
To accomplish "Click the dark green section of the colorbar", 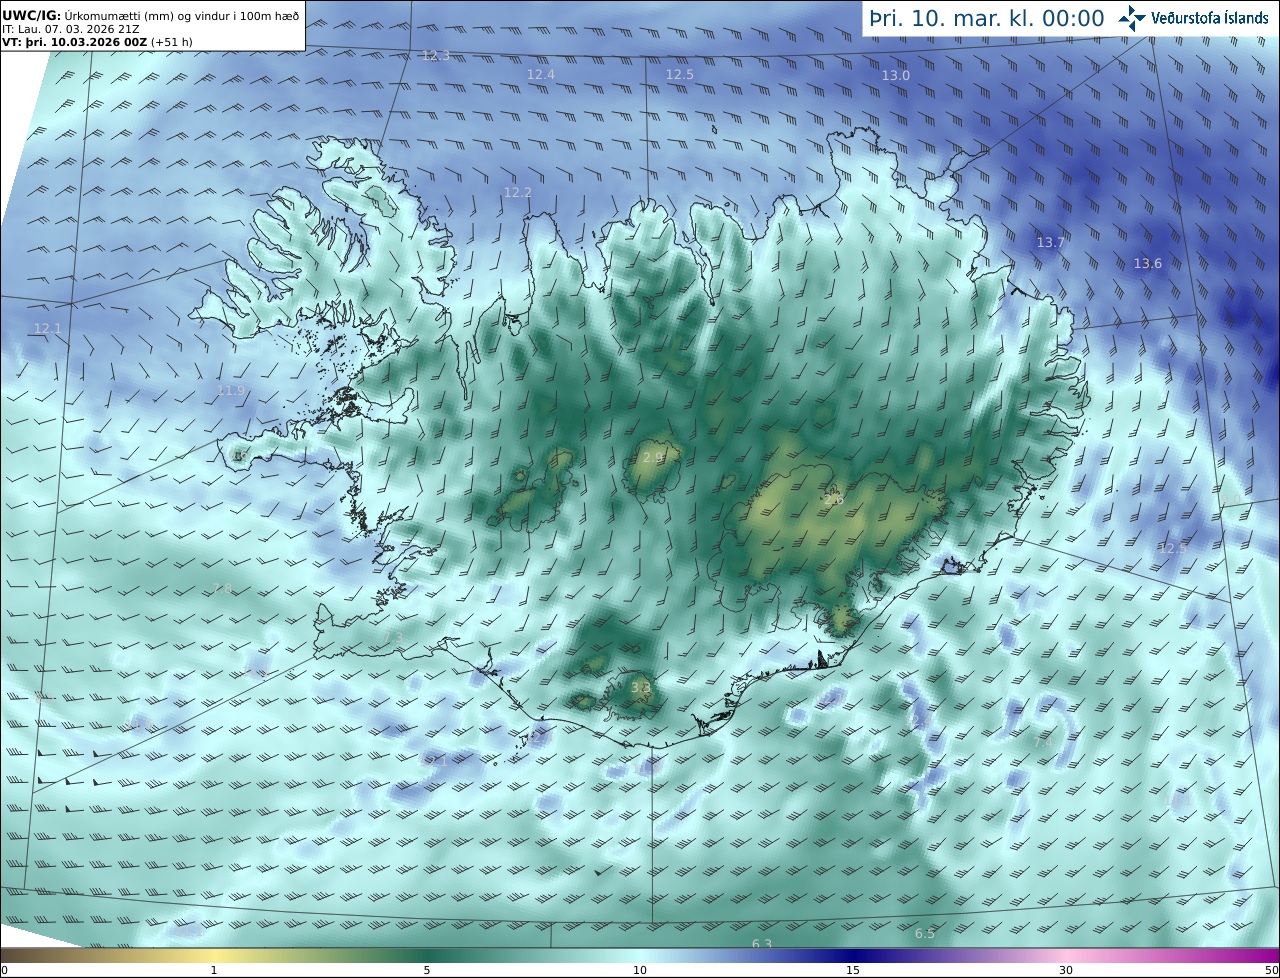I will pyautogui.click(x=427, y=956).
